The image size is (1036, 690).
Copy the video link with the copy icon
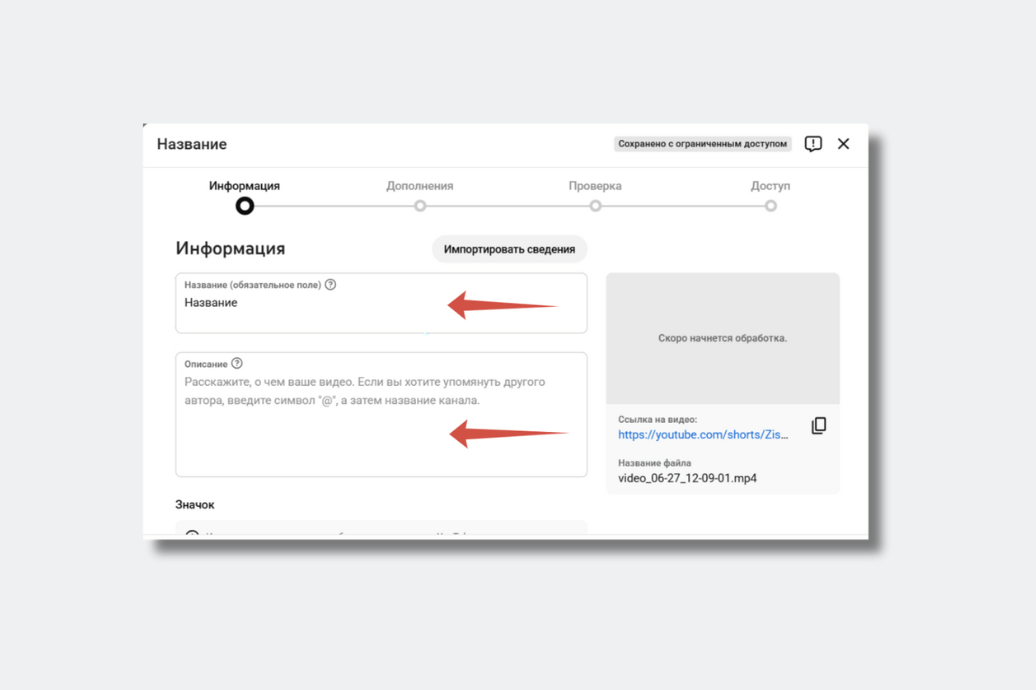(x=818, y=426)
